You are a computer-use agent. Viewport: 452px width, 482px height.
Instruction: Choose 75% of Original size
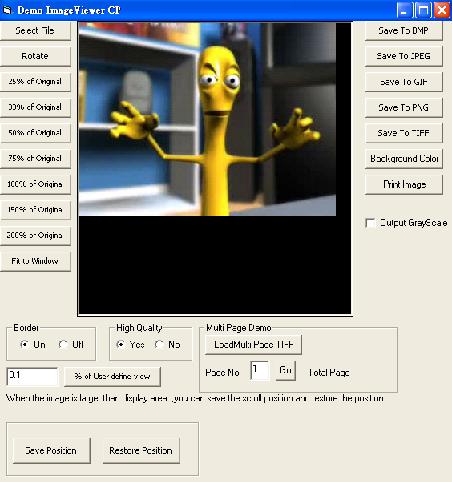pos(35,158)
